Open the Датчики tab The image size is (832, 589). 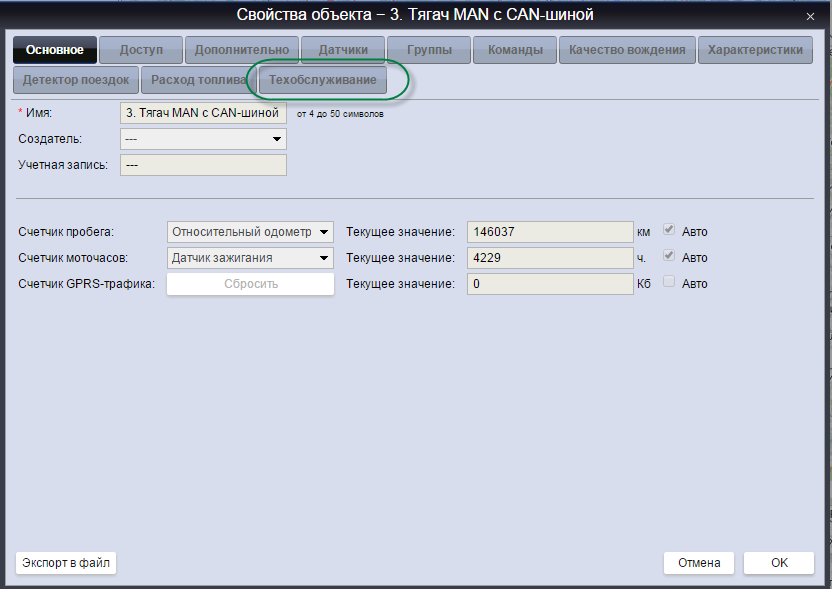coord(343,50)
